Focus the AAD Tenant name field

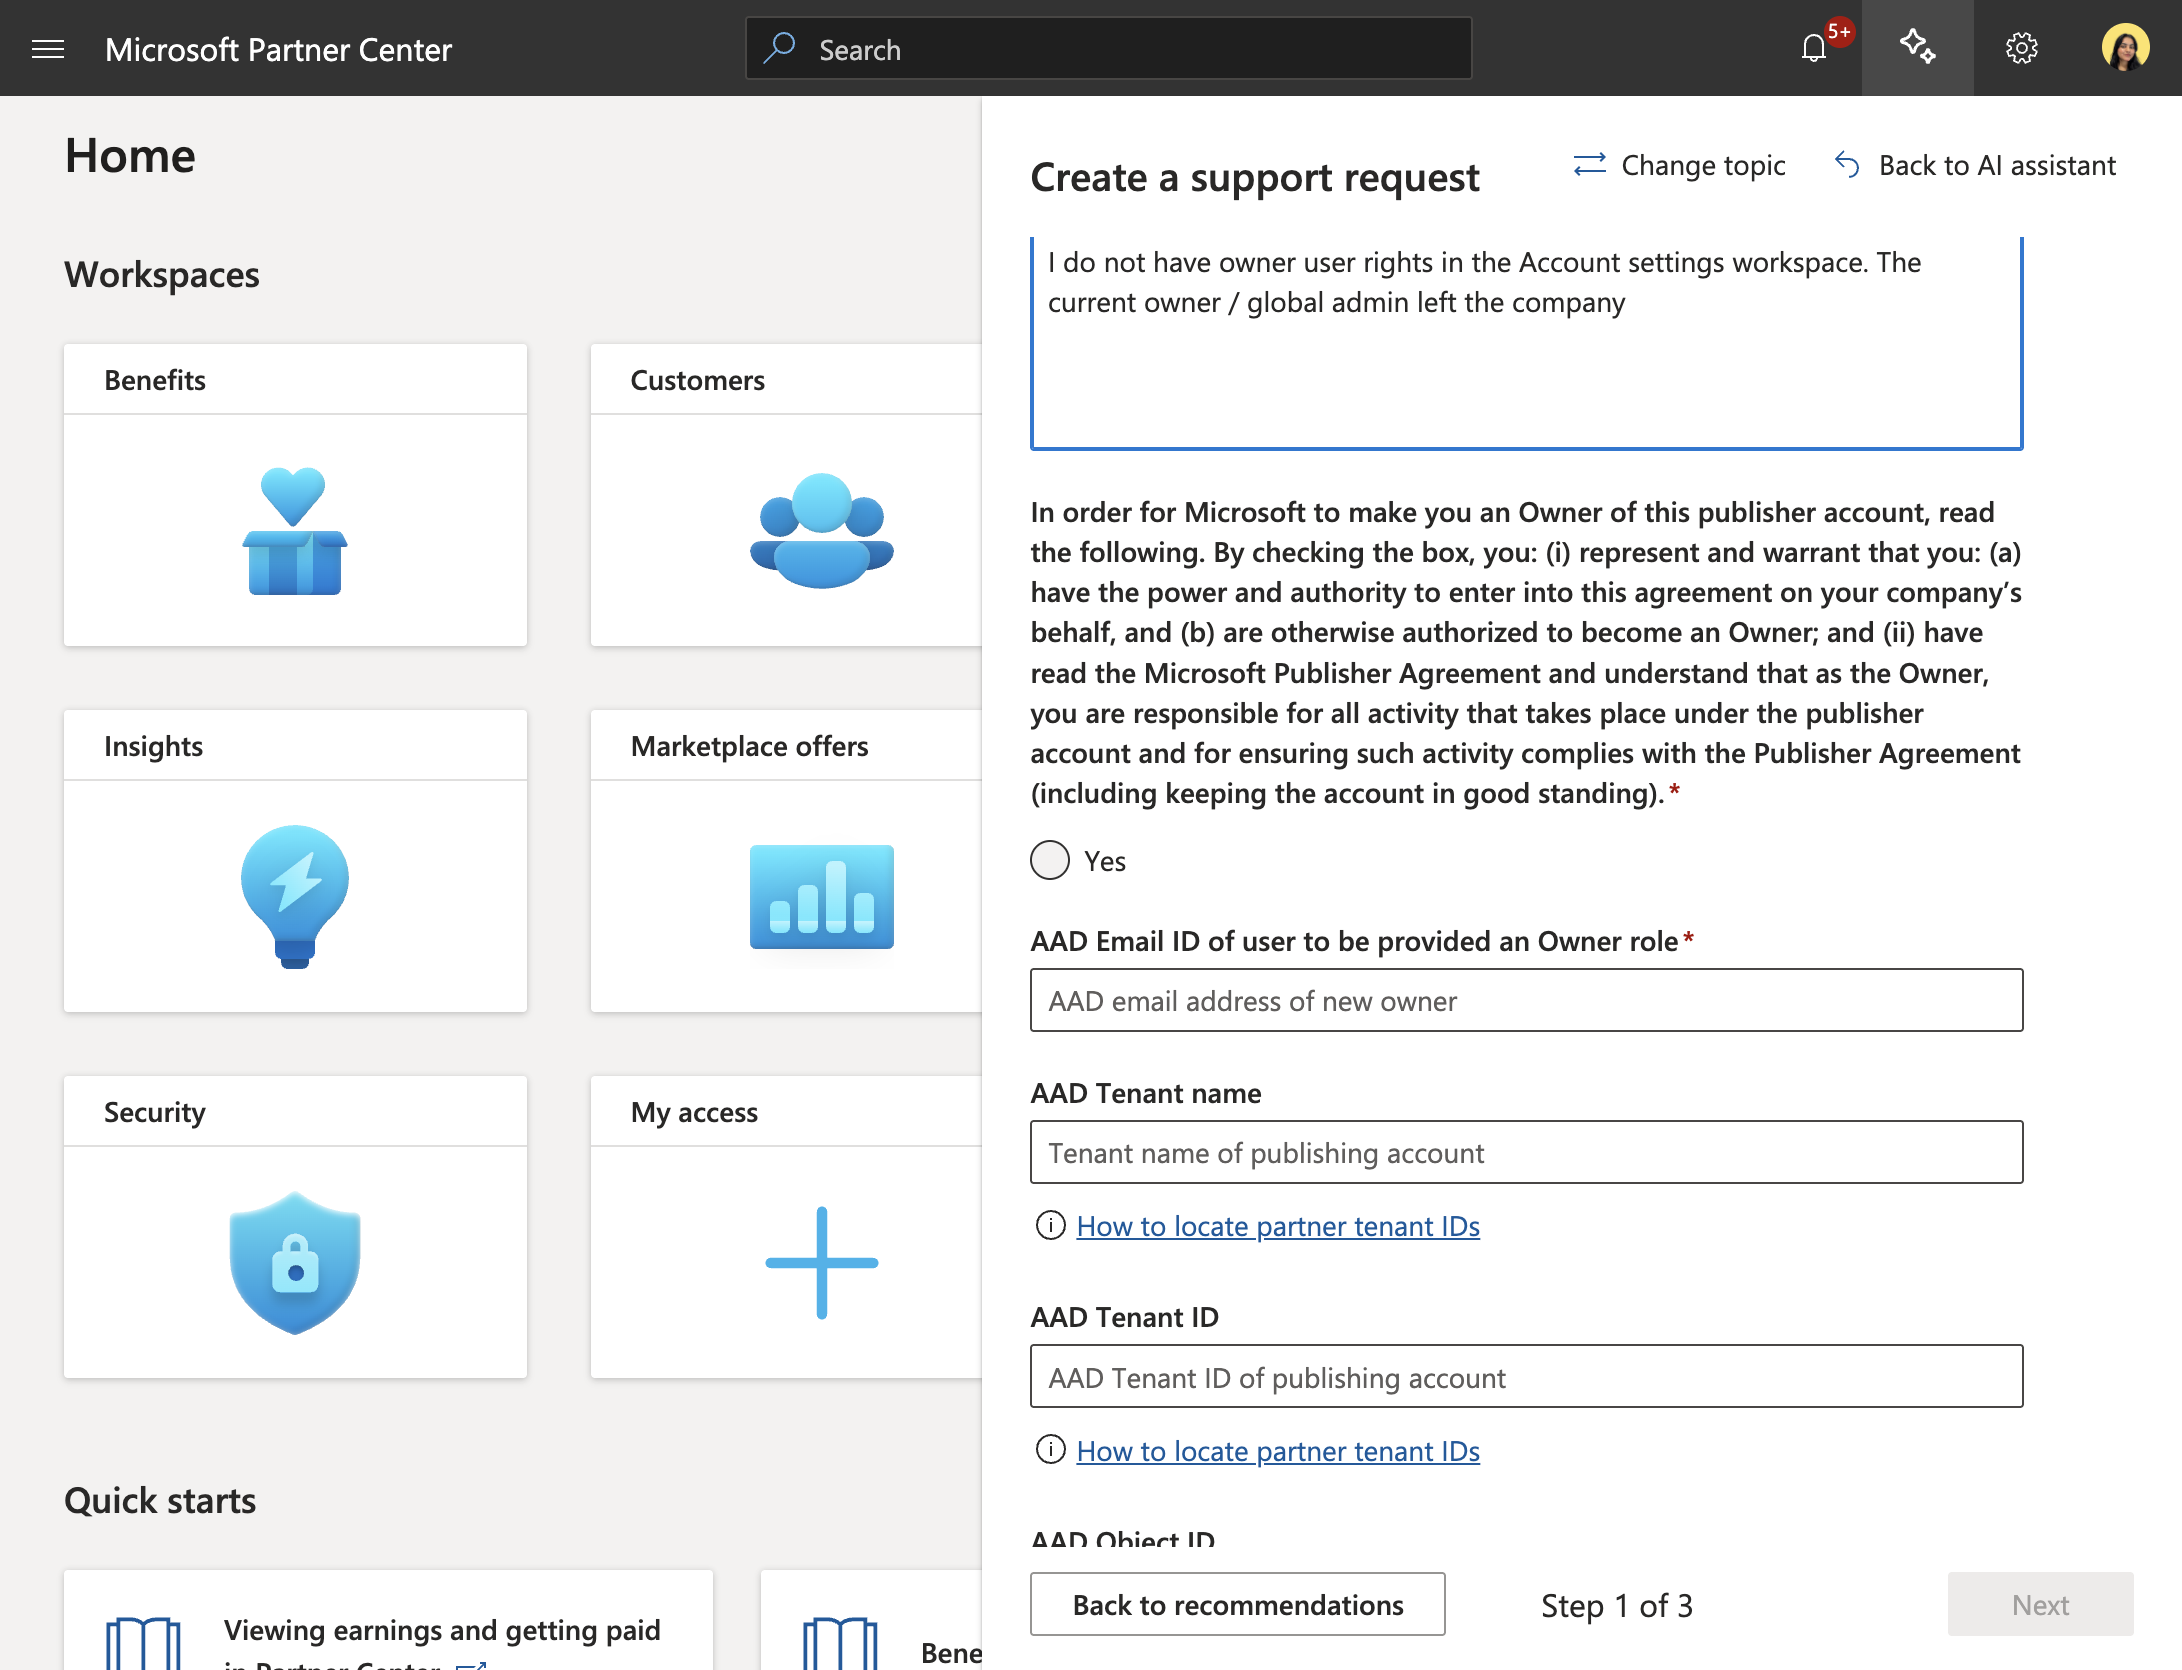click(x=1526, y=1152)
